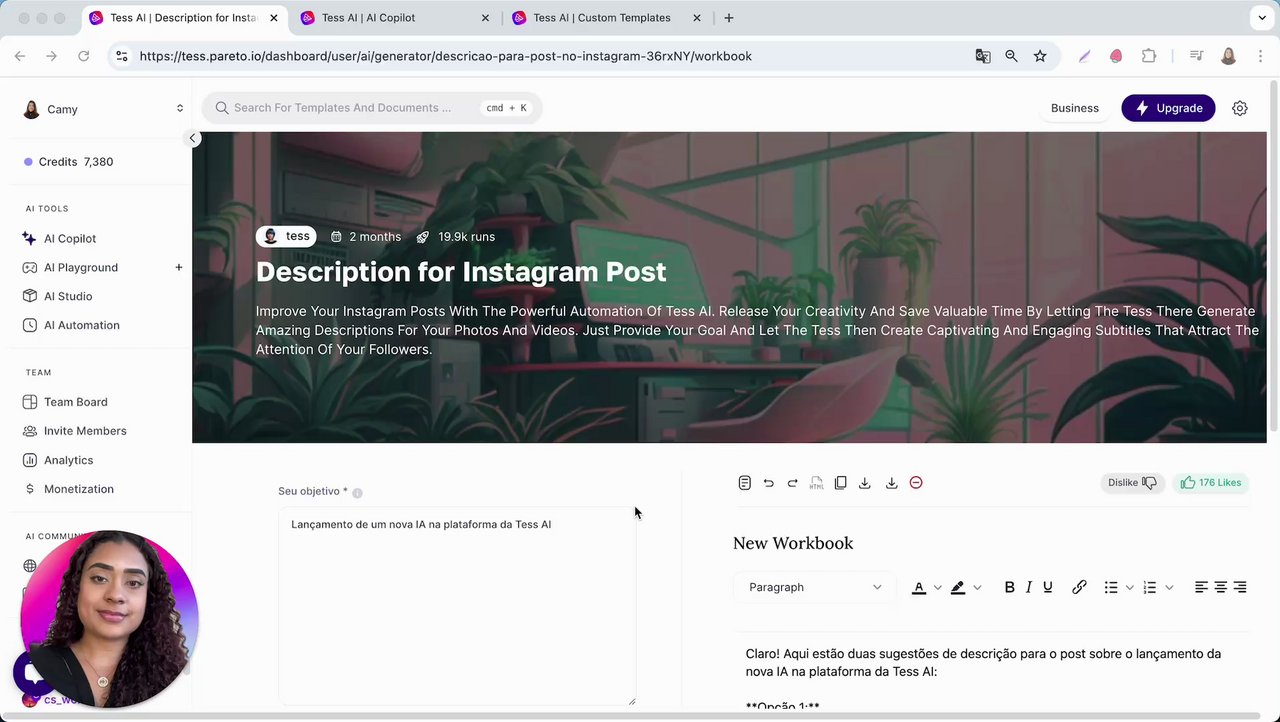Open AI Automation in sidebar
The image size is (1280, 722).
[x=81, y=325]
